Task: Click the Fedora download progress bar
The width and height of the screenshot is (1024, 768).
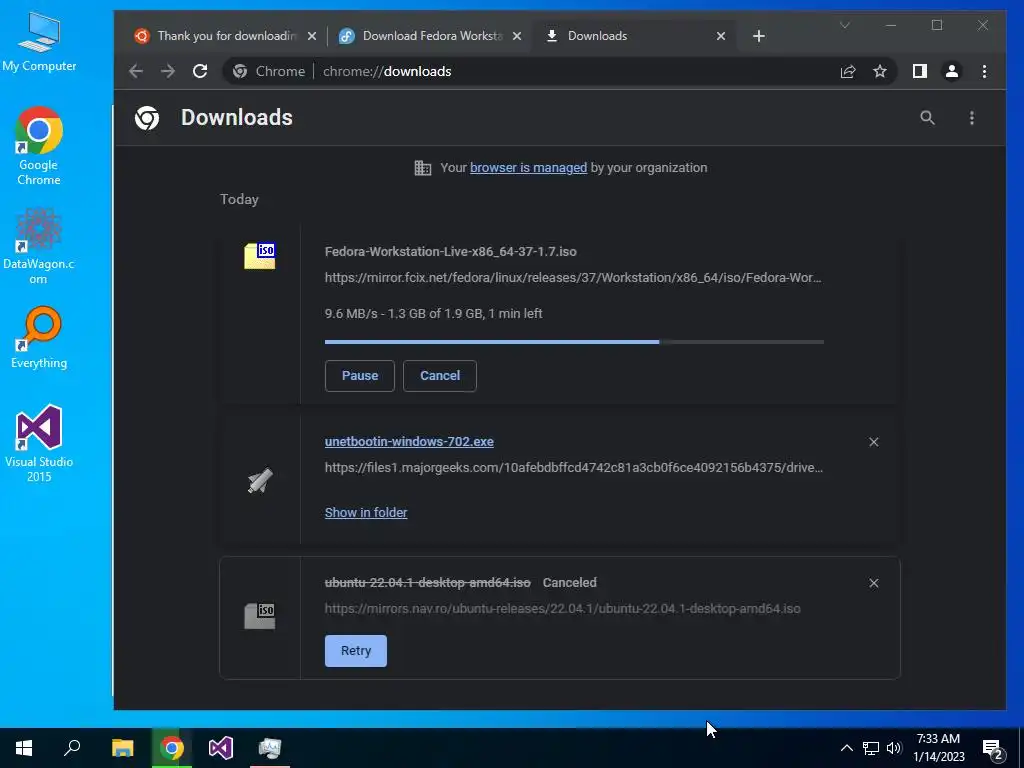Action: pyautogui.click(x=574, y=342)
